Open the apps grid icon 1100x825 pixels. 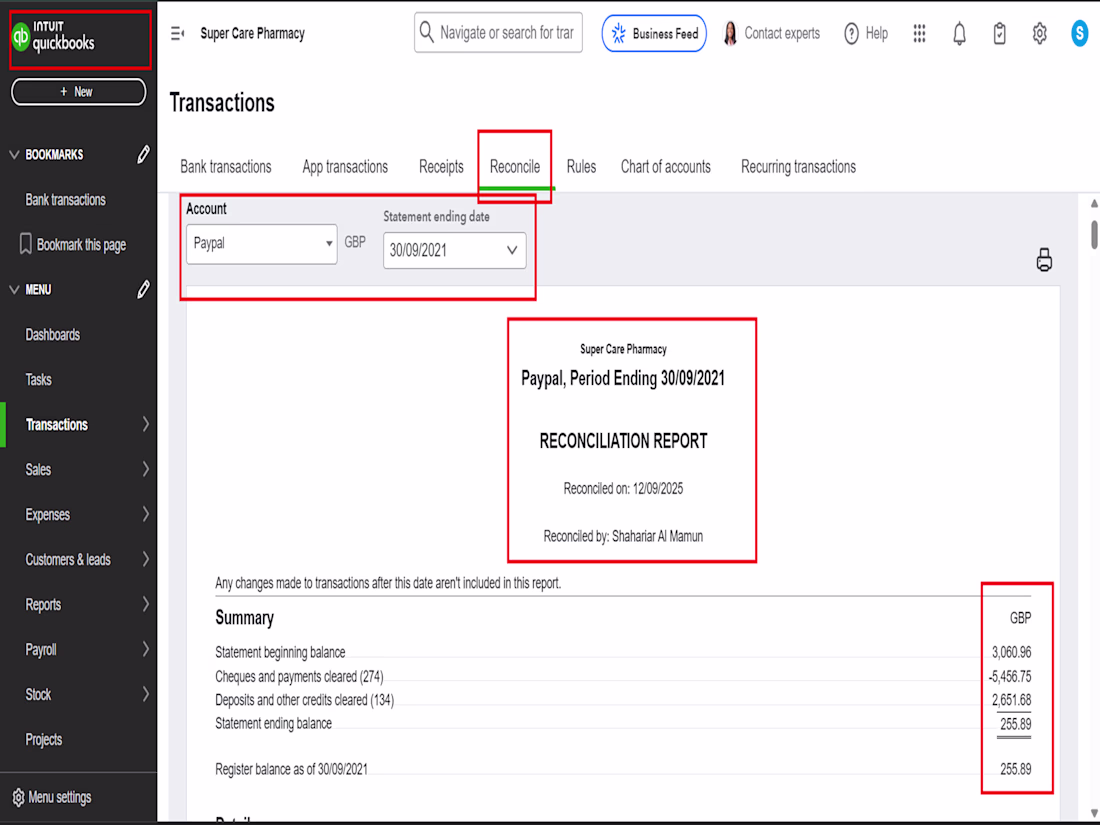(919, 33)
